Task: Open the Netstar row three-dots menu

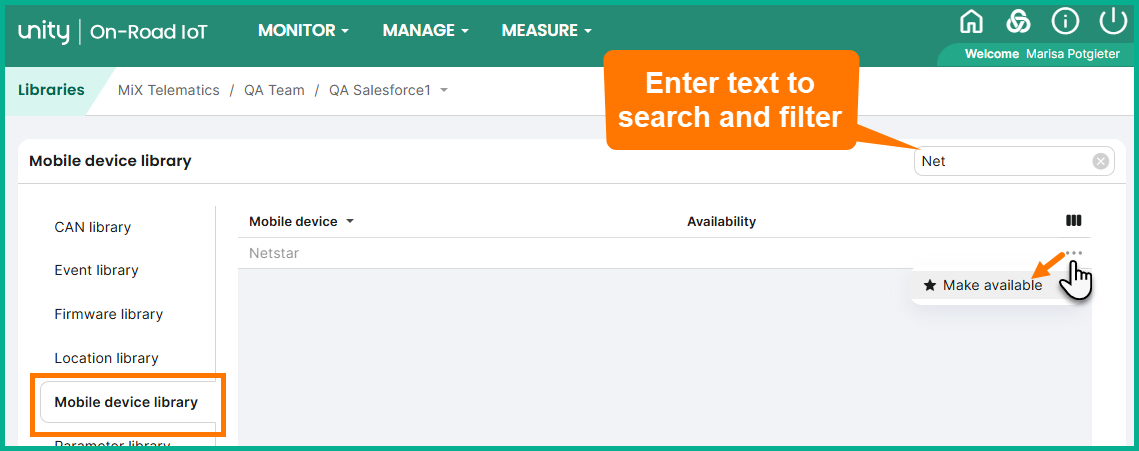Action: (x=1074, y=253)
